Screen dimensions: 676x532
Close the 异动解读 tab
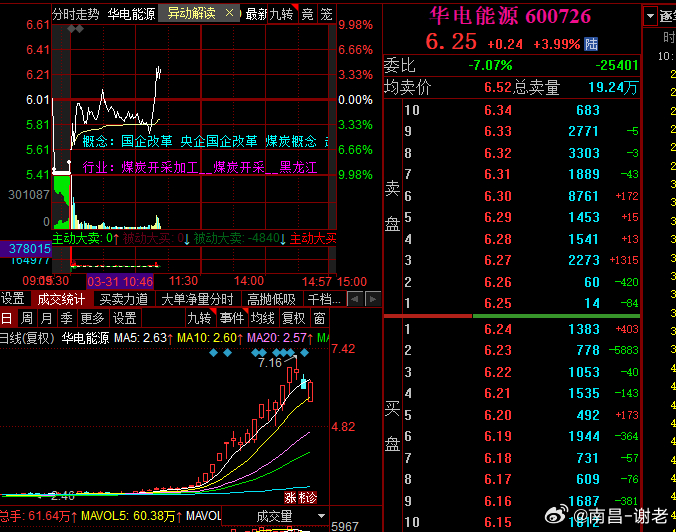tap(230, 13)
